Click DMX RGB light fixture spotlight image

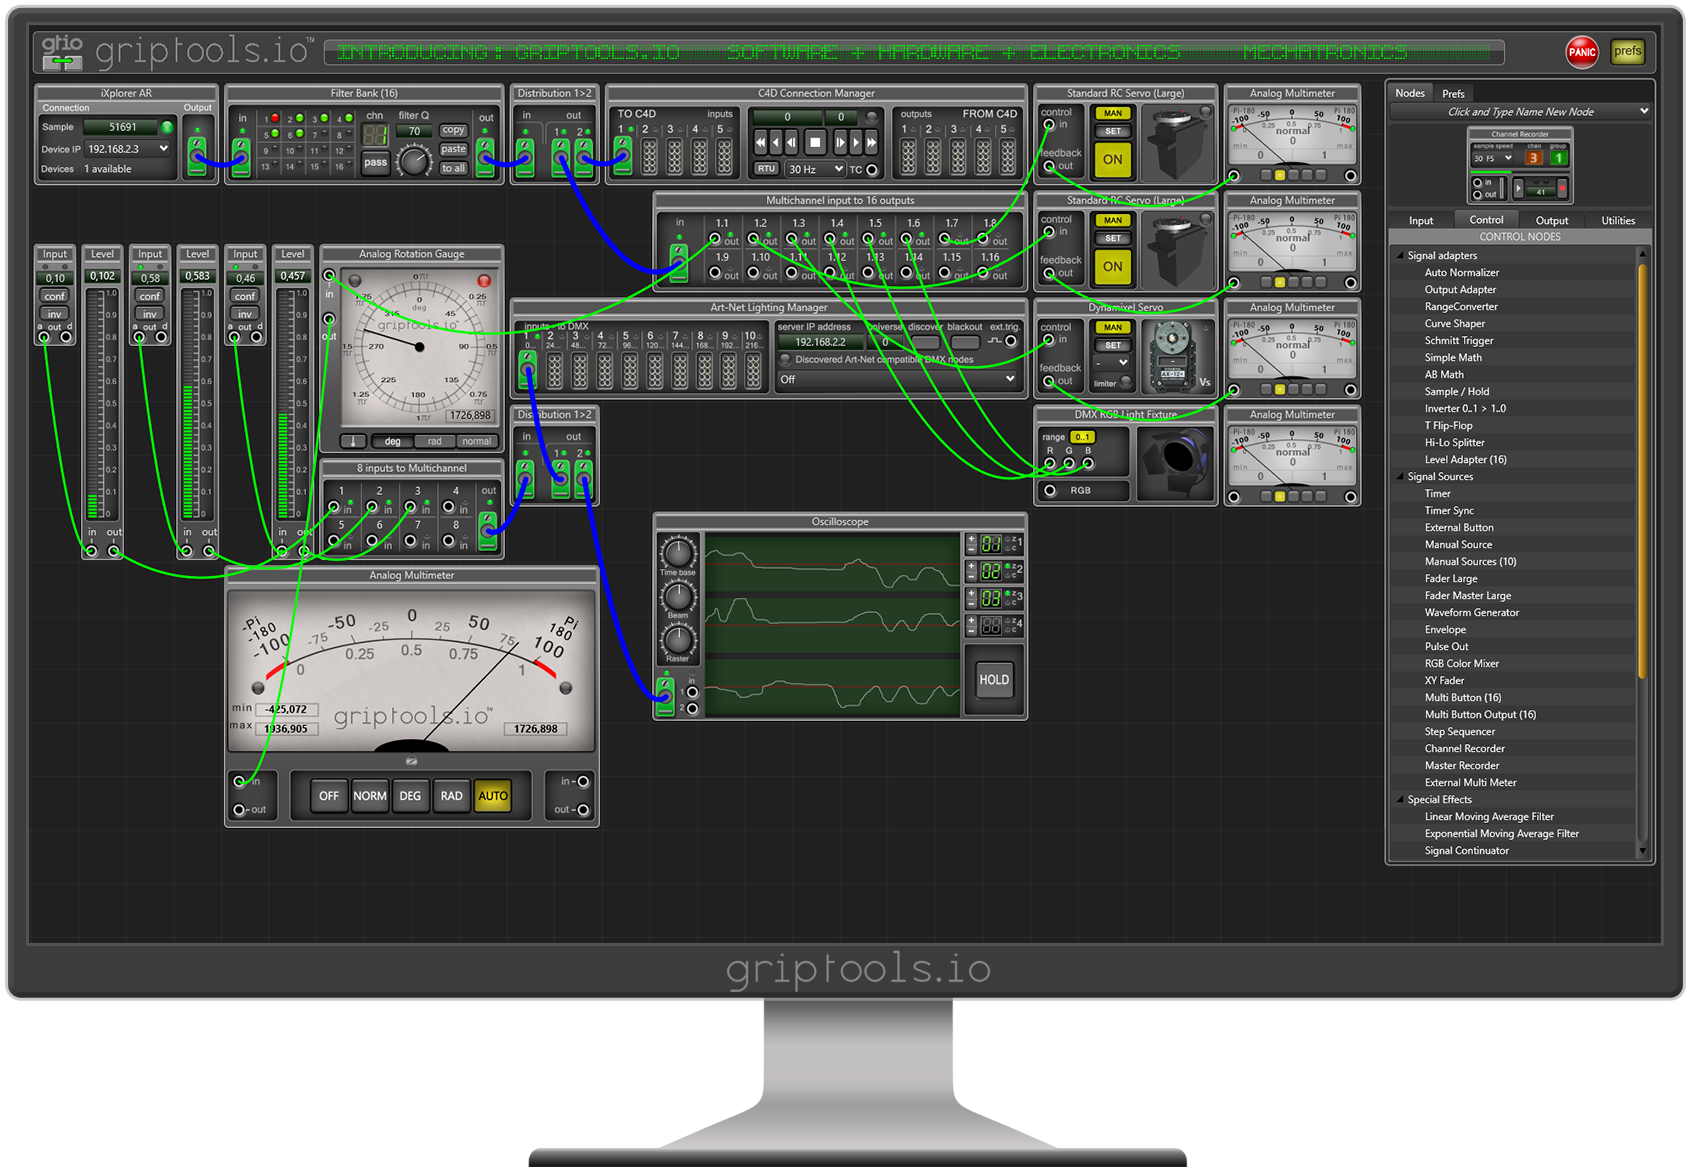tap(1176, 463)
